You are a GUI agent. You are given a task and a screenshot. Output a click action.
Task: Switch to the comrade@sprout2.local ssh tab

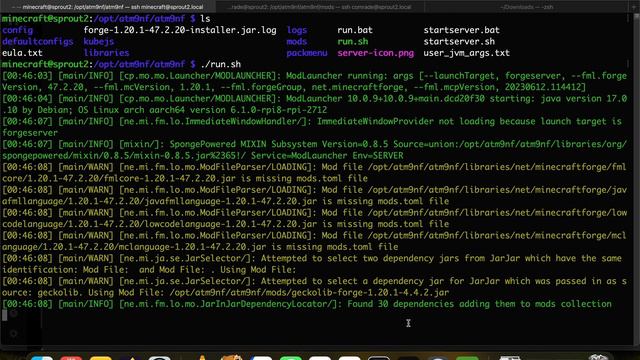[x=320, y=7]
